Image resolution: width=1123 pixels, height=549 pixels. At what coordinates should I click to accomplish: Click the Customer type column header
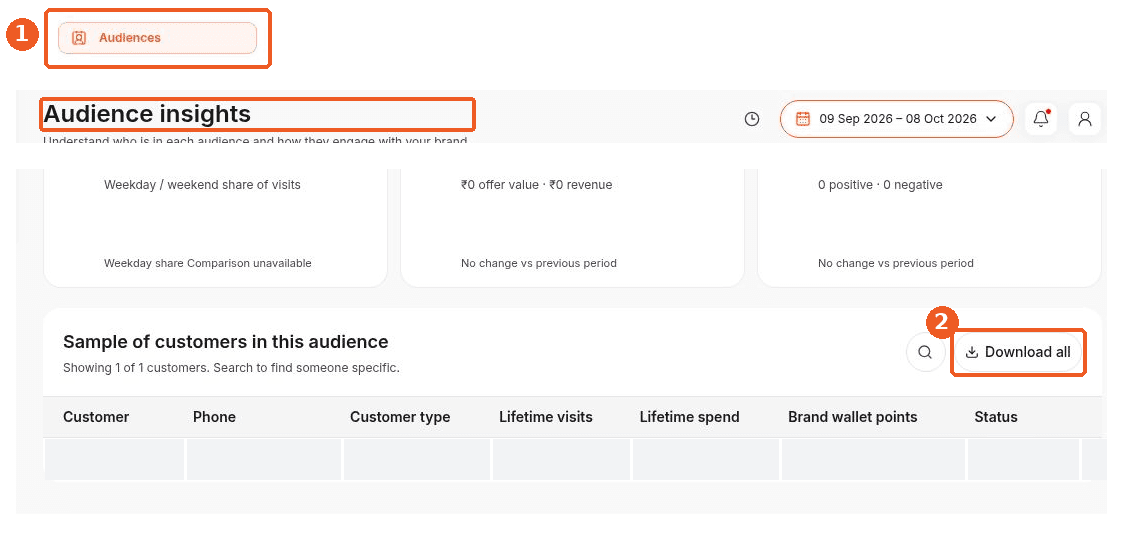pyautogui.click(x=400, y=417)
